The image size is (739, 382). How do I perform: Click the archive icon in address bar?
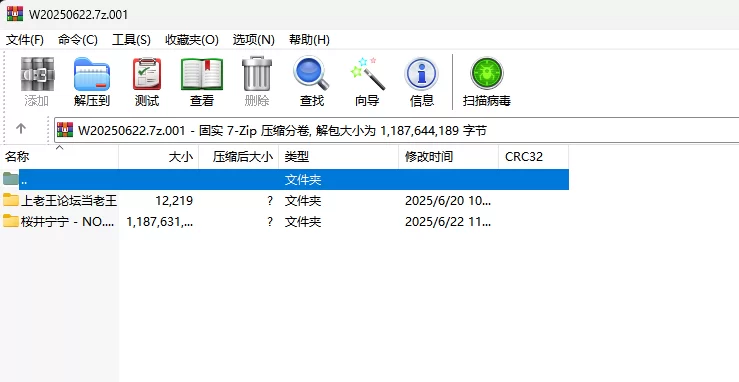coord(65,130)
